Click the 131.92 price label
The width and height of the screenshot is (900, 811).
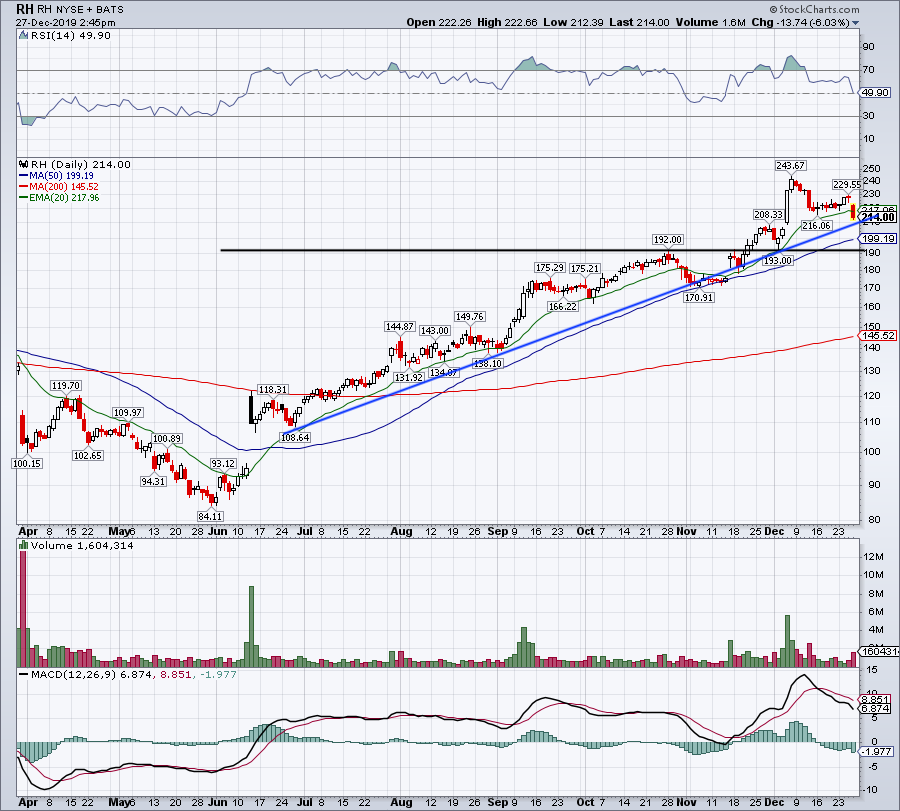tap(409, 377)
